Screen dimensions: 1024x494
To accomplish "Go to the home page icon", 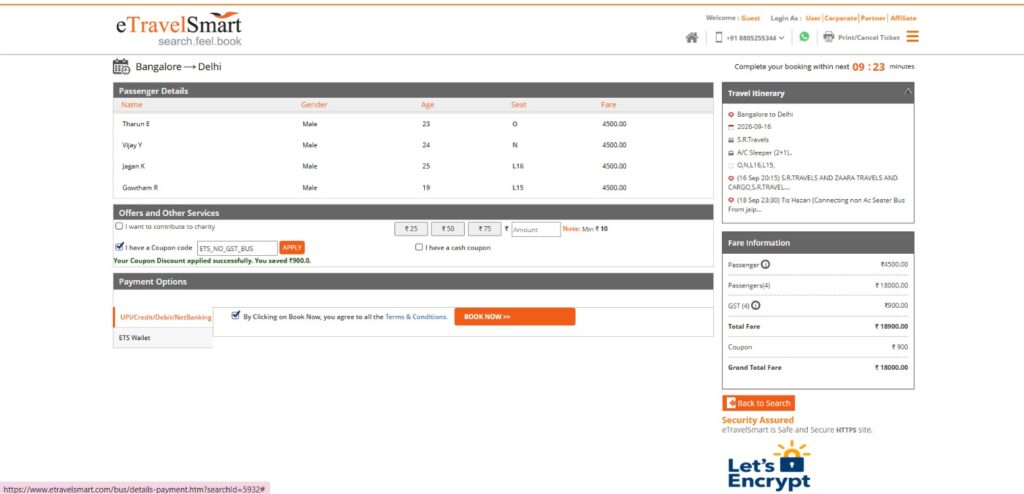I will point(692,38).
